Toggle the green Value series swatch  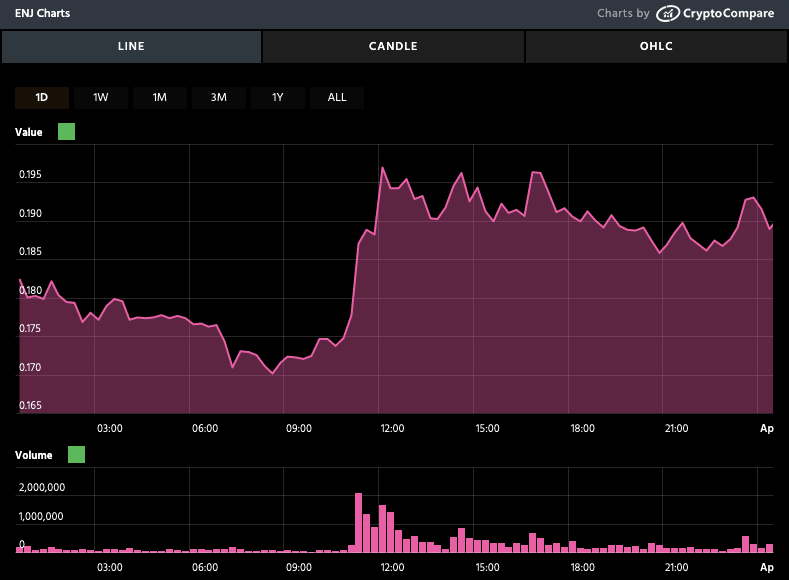tap(67, 132)
